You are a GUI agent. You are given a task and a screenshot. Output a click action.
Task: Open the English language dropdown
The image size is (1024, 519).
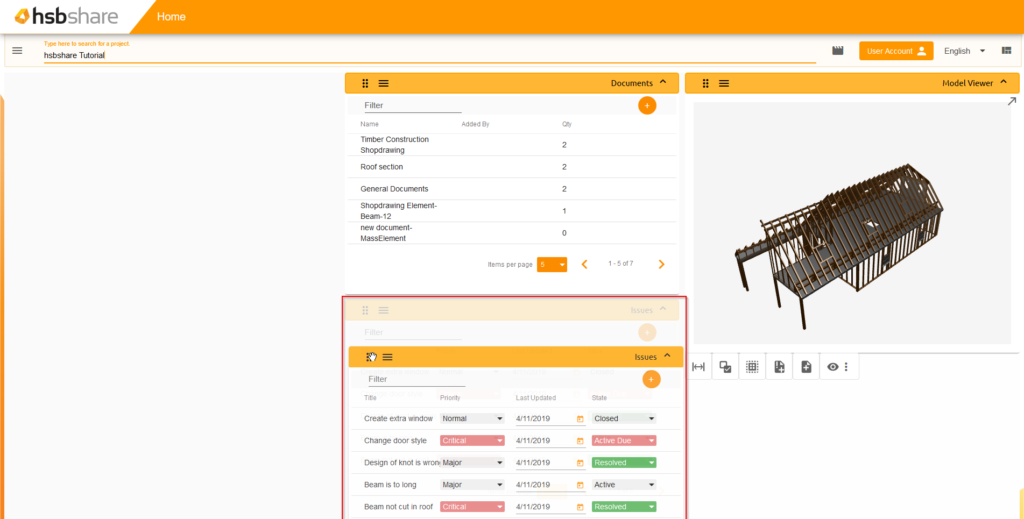tap(965, 51)
